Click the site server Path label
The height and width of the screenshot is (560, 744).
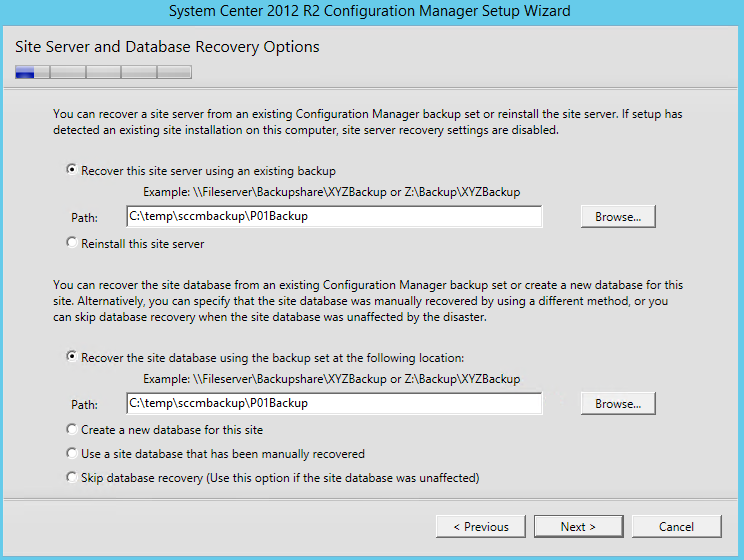(84, 218)
